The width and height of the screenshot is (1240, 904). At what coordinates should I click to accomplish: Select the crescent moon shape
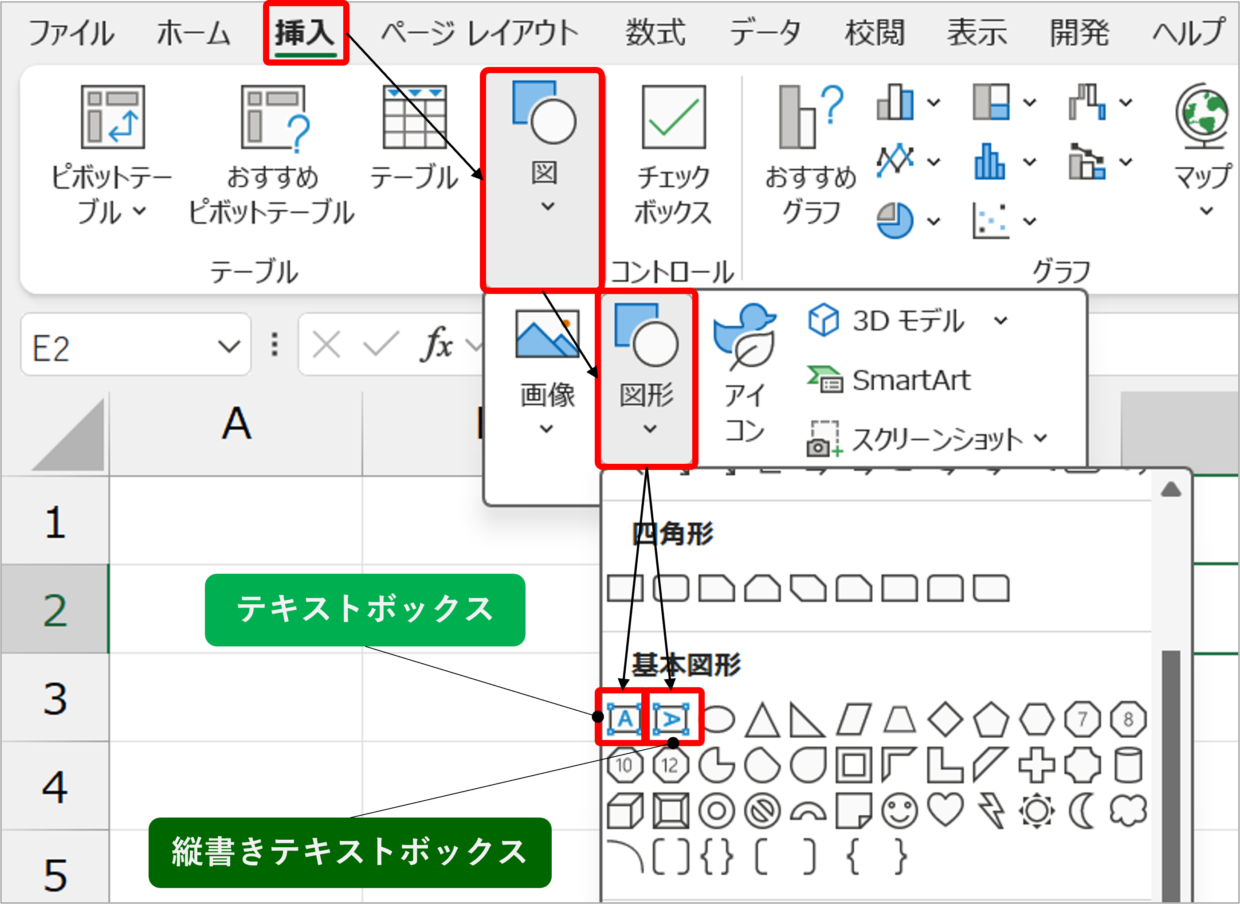[x=1083, y=811]
